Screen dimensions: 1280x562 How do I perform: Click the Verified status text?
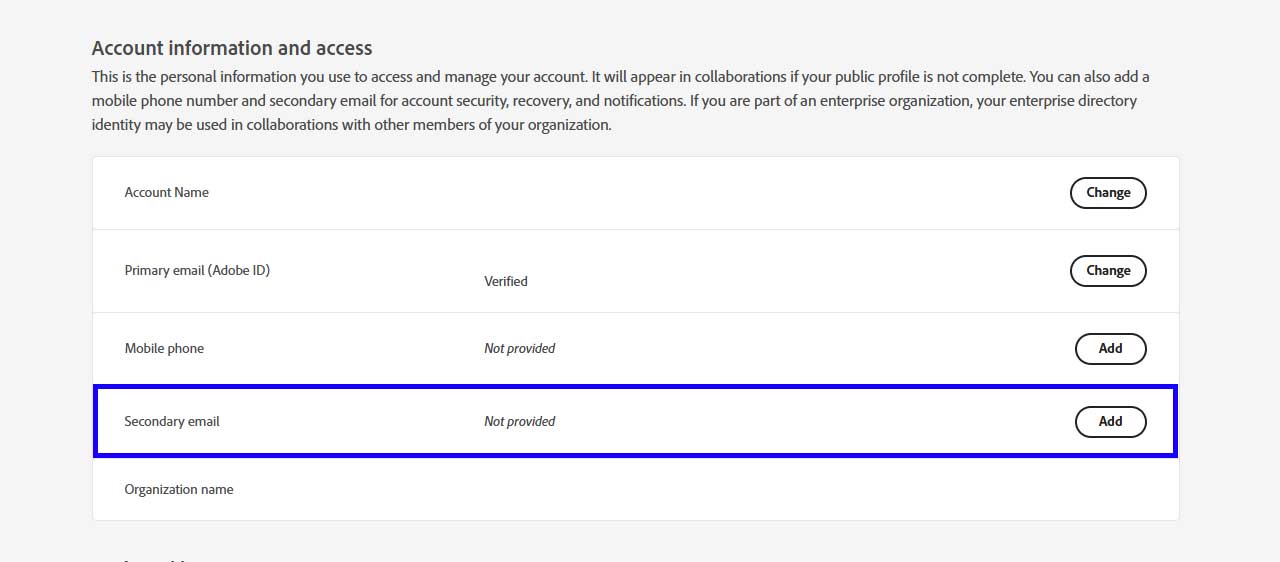[505, 282]
